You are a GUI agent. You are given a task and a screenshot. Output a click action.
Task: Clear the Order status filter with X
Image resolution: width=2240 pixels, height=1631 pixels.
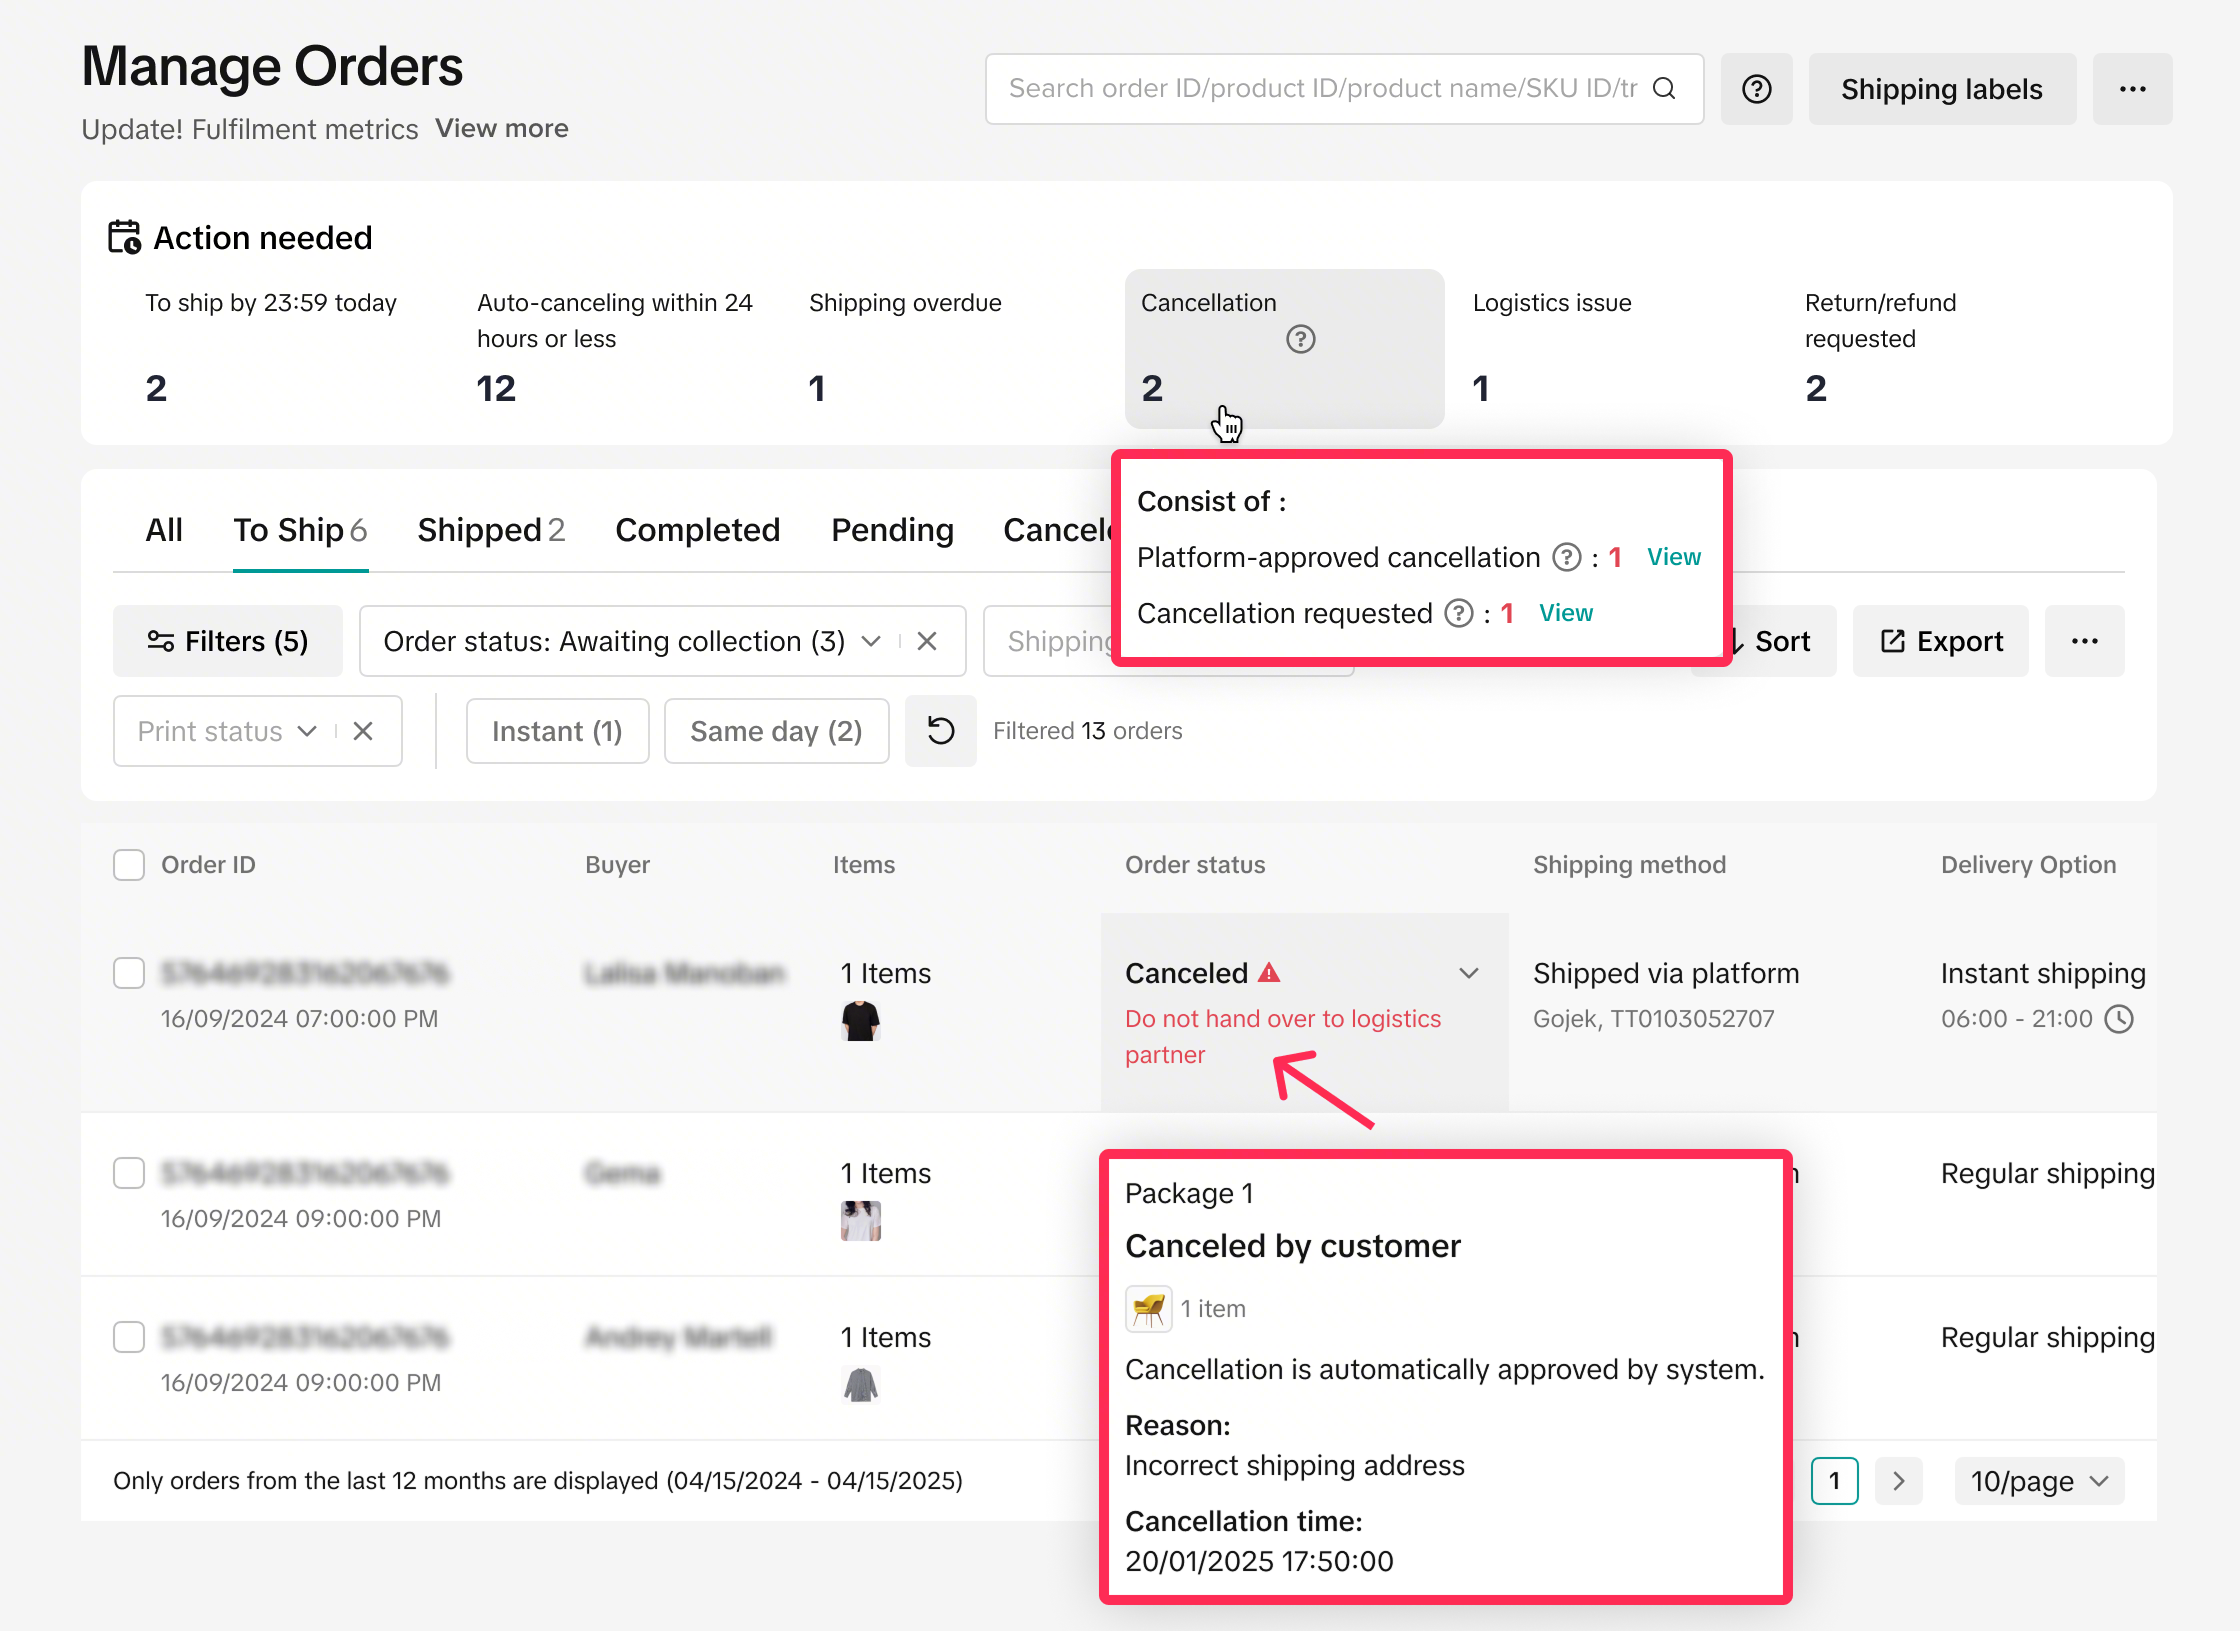(927, 641)
